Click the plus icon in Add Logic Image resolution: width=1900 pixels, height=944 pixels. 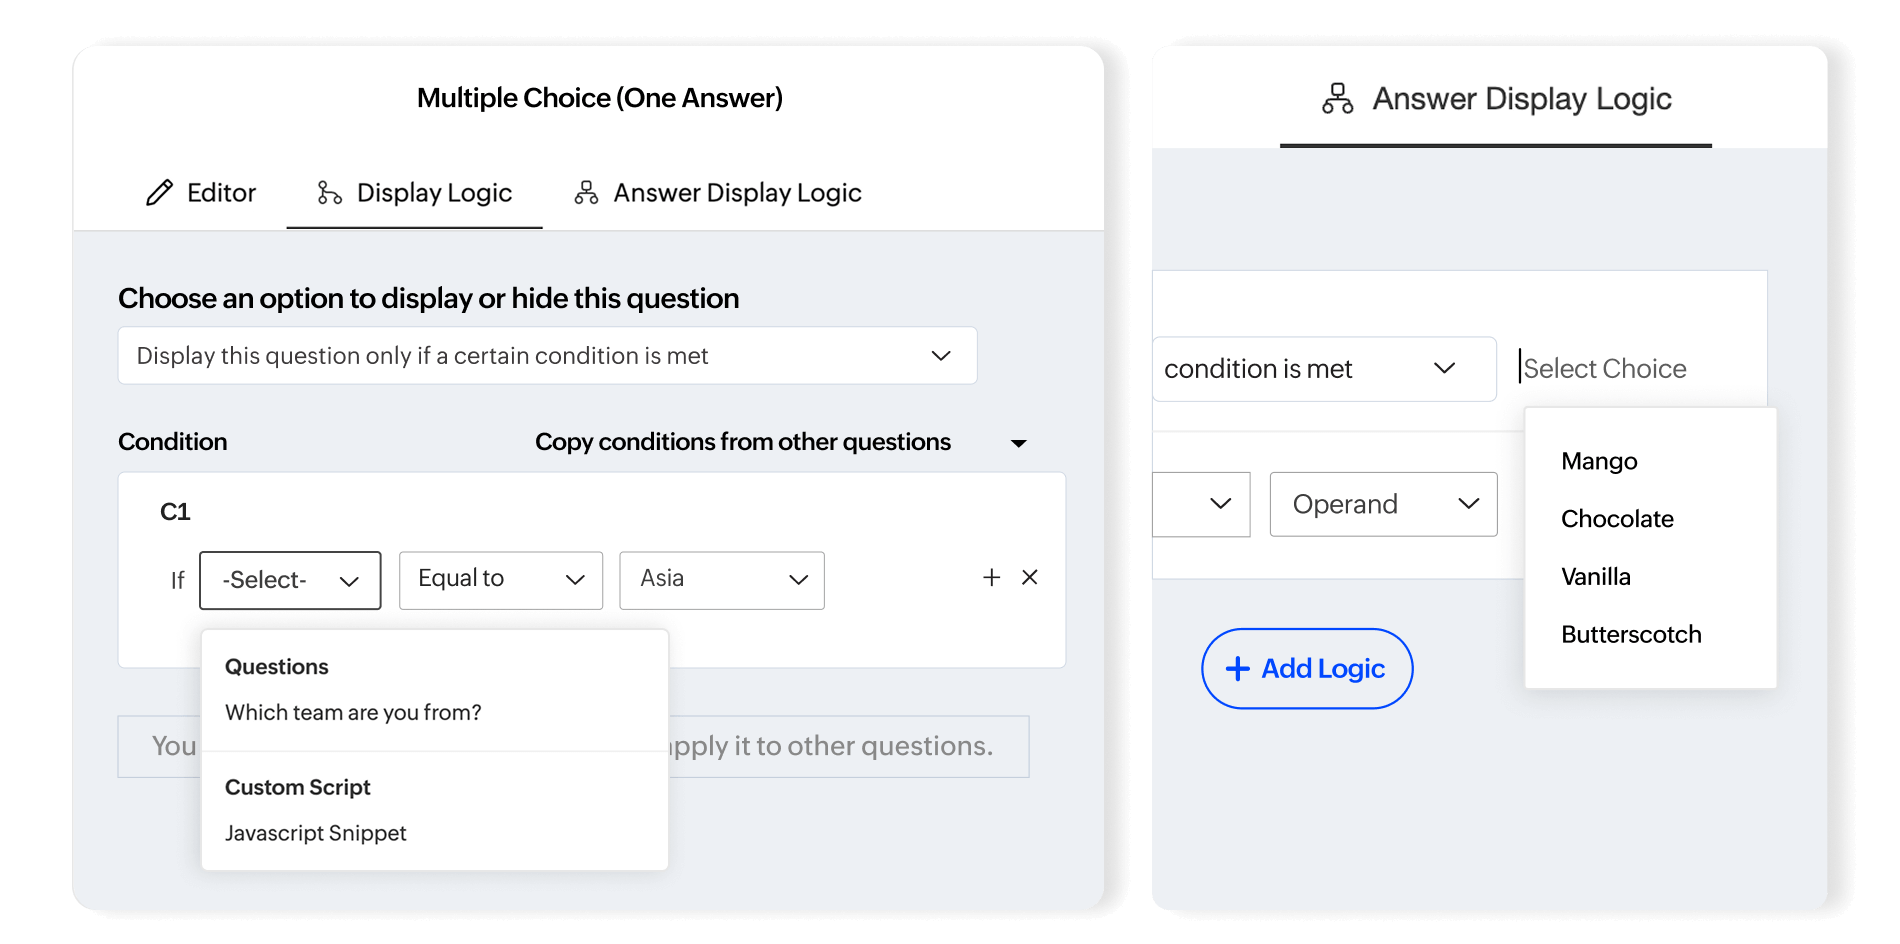(1237, 669)
